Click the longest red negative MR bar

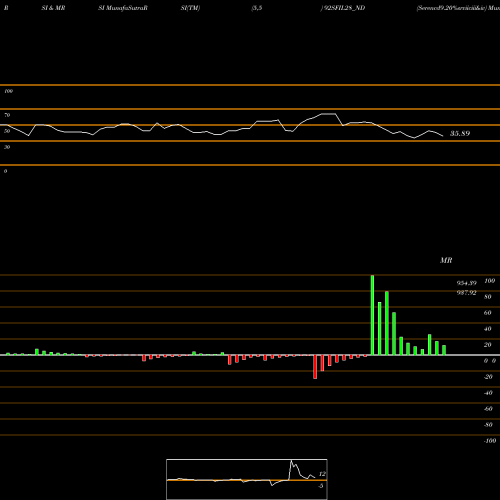click(315, 367)
